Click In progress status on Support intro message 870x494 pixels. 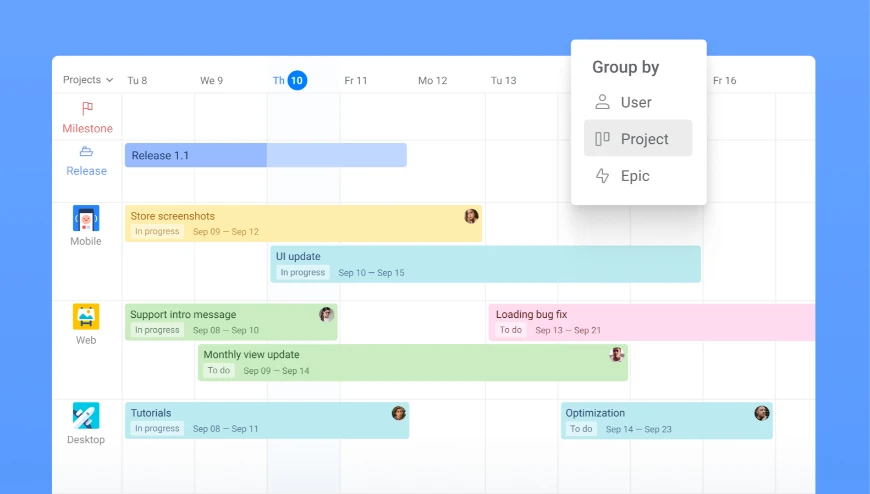(x=158, y=330)
